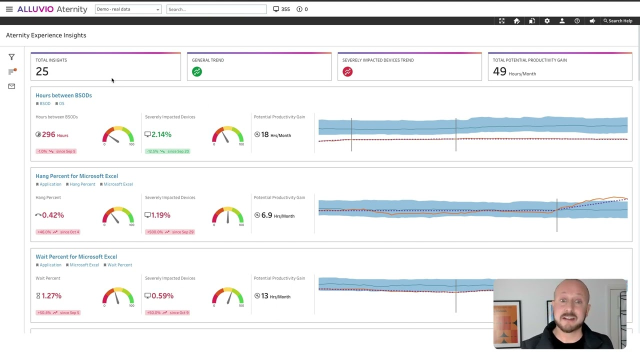Viewport: 640px width, 360px height.
Task: Click Microsoft Excel tag under Hang Percent insight
Action: click(116, 184)
